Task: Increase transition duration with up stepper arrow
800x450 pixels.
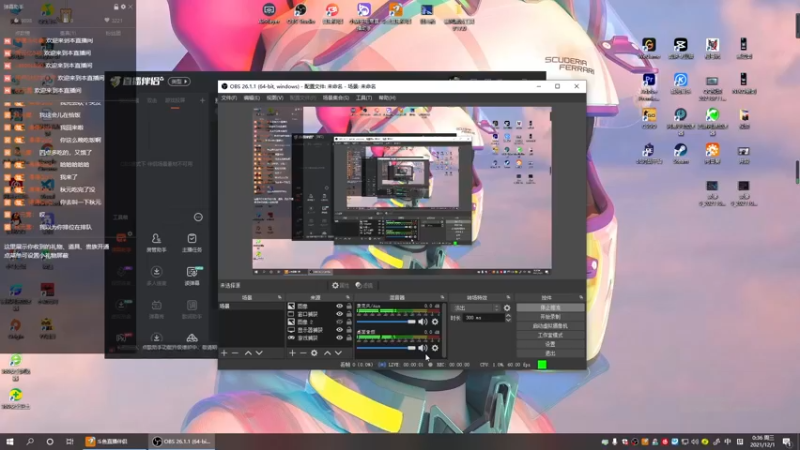Action: click(508, 316)
